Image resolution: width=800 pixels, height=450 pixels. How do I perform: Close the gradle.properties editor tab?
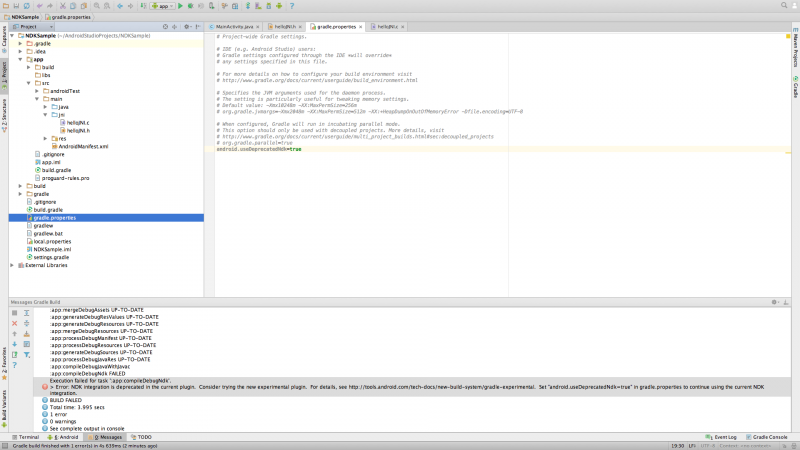pos(361,27)
